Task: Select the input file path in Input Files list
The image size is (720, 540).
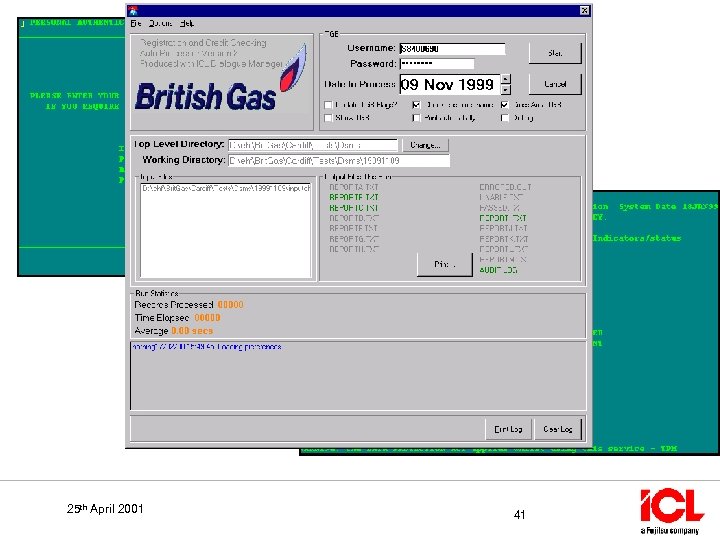Action: pyautogui.click(x=225, y=188)
